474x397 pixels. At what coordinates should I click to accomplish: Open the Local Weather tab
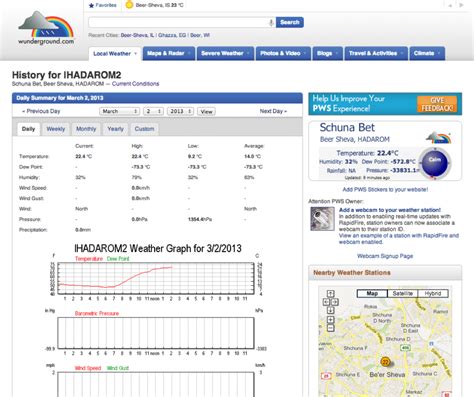point(115,54)
